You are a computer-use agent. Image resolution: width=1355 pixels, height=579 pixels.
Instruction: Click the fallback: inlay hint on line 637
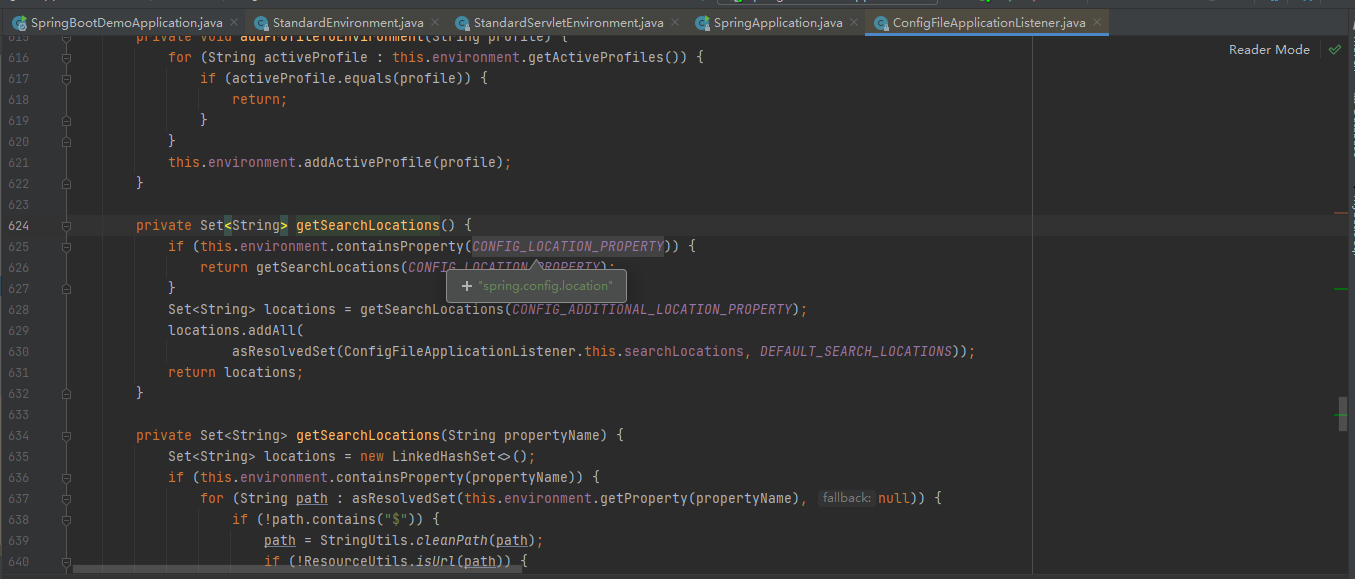point(846,498)
